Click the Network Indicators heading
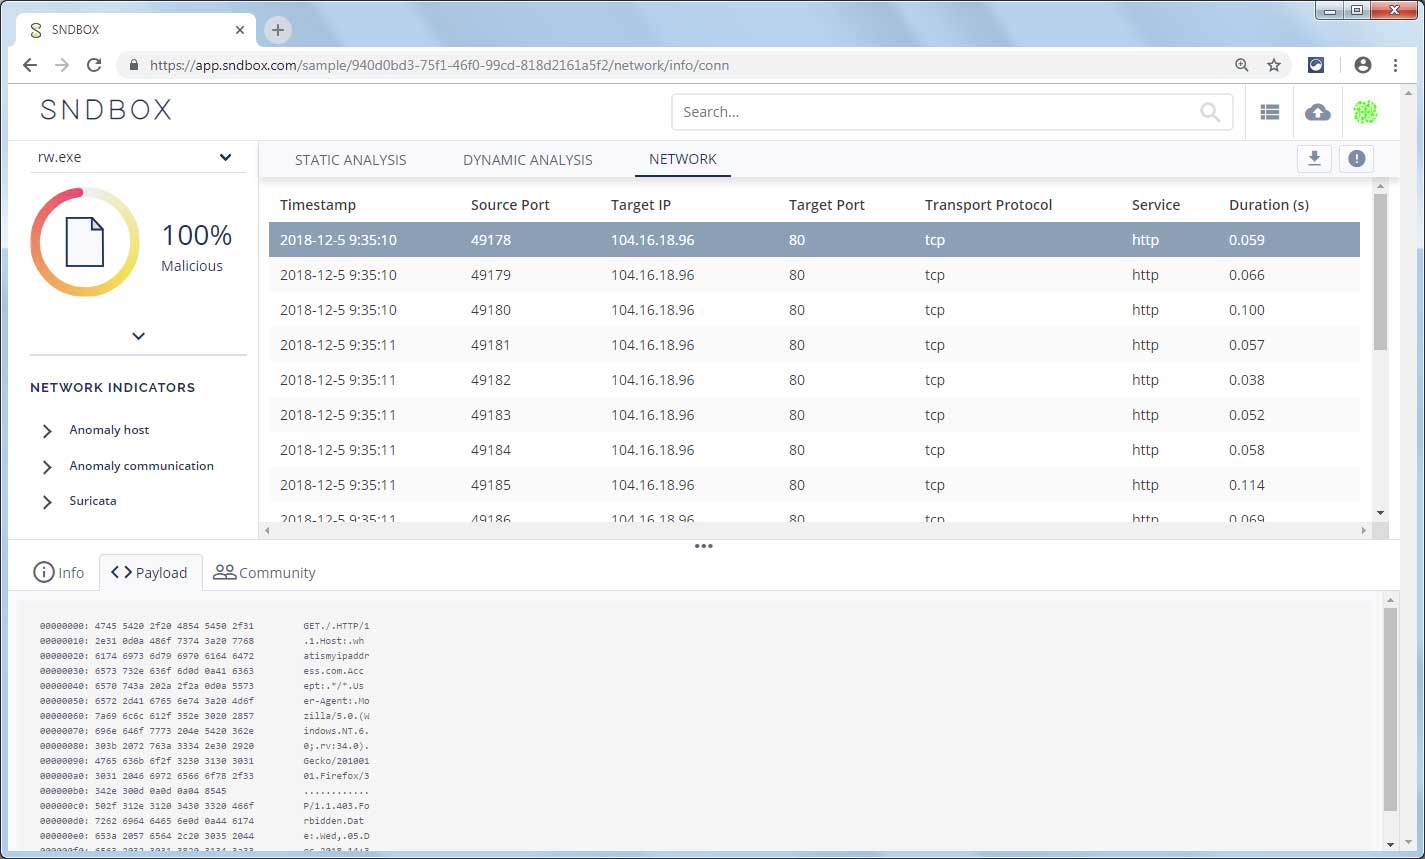Image resolution: width=1425 pixels, height=859 pixels. pyautogui.click(x=113, y=388)
